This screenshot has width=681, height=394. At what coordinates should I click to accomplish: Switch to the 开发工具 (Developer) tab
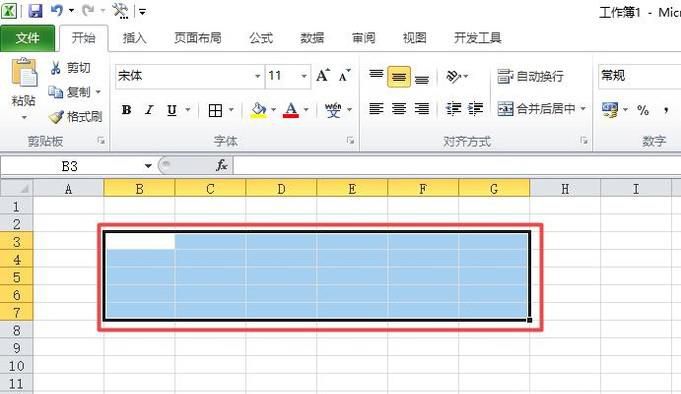[x=477, y=38]
